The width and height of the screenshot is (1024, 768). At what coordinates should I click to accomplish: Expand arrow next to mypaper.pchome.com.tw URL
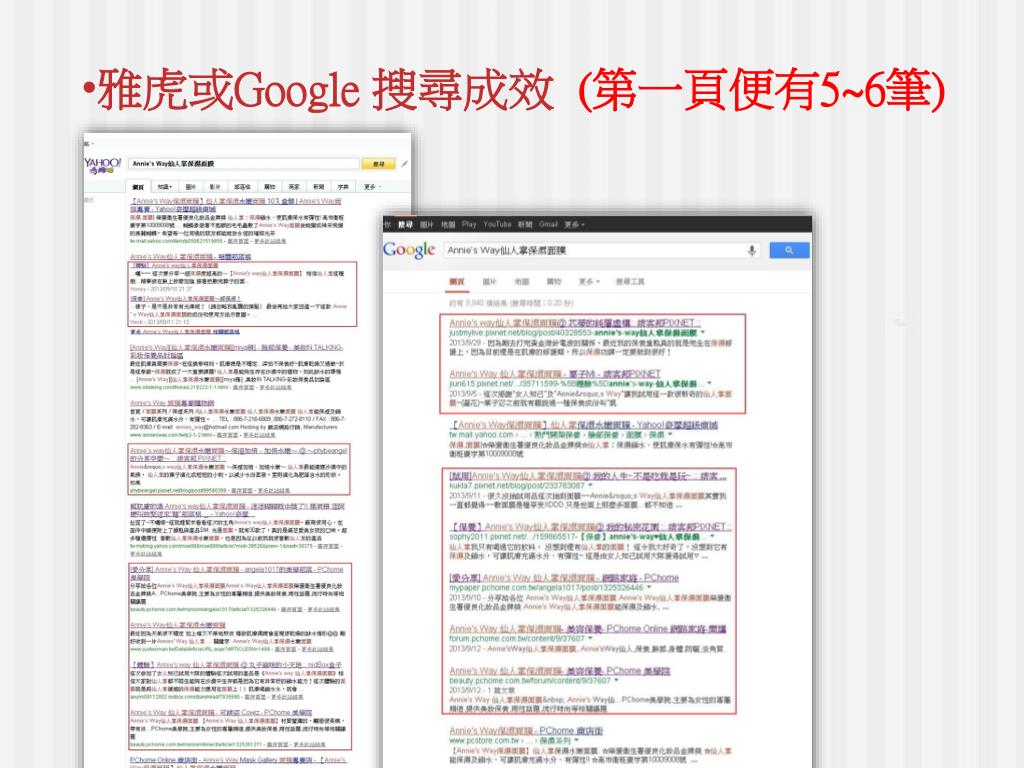pyautogui.click(x=649, y=588)
